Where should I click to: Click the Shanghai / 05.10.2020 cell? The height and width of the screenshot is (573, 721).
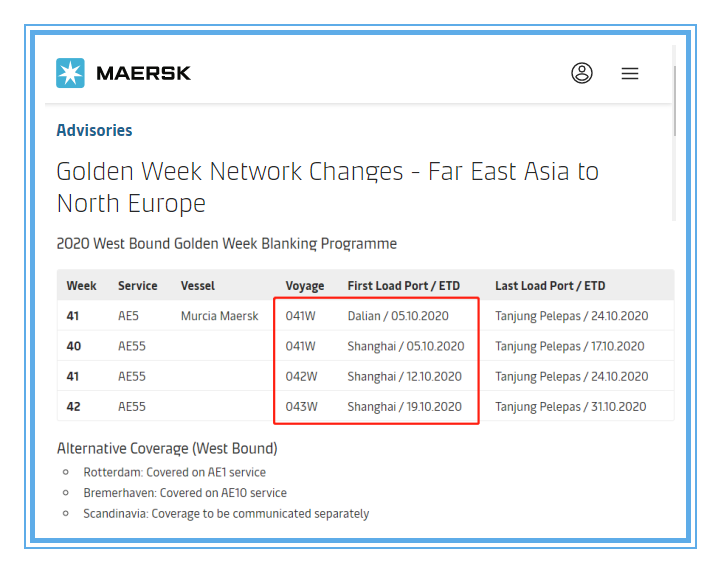coord(406,346)
